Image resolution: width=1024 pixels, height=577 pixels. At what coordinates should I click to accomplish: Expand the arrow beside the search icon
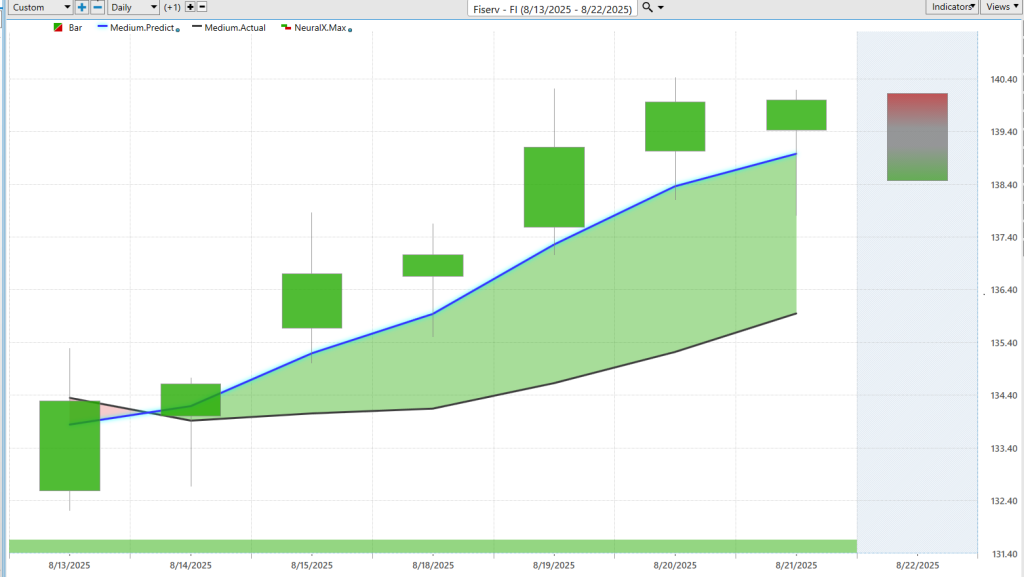click(661, 8)
